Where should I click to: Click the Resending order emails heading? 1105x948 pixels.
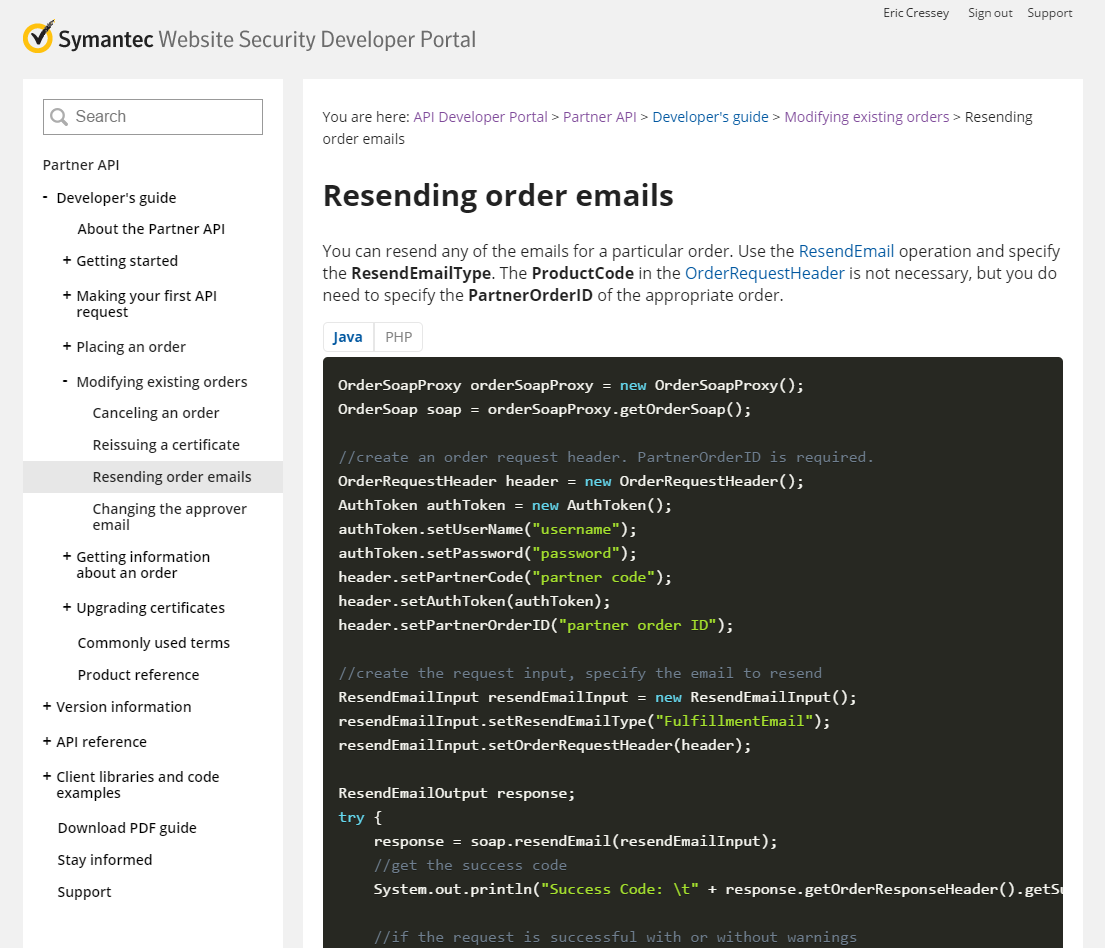pos(498,196)
